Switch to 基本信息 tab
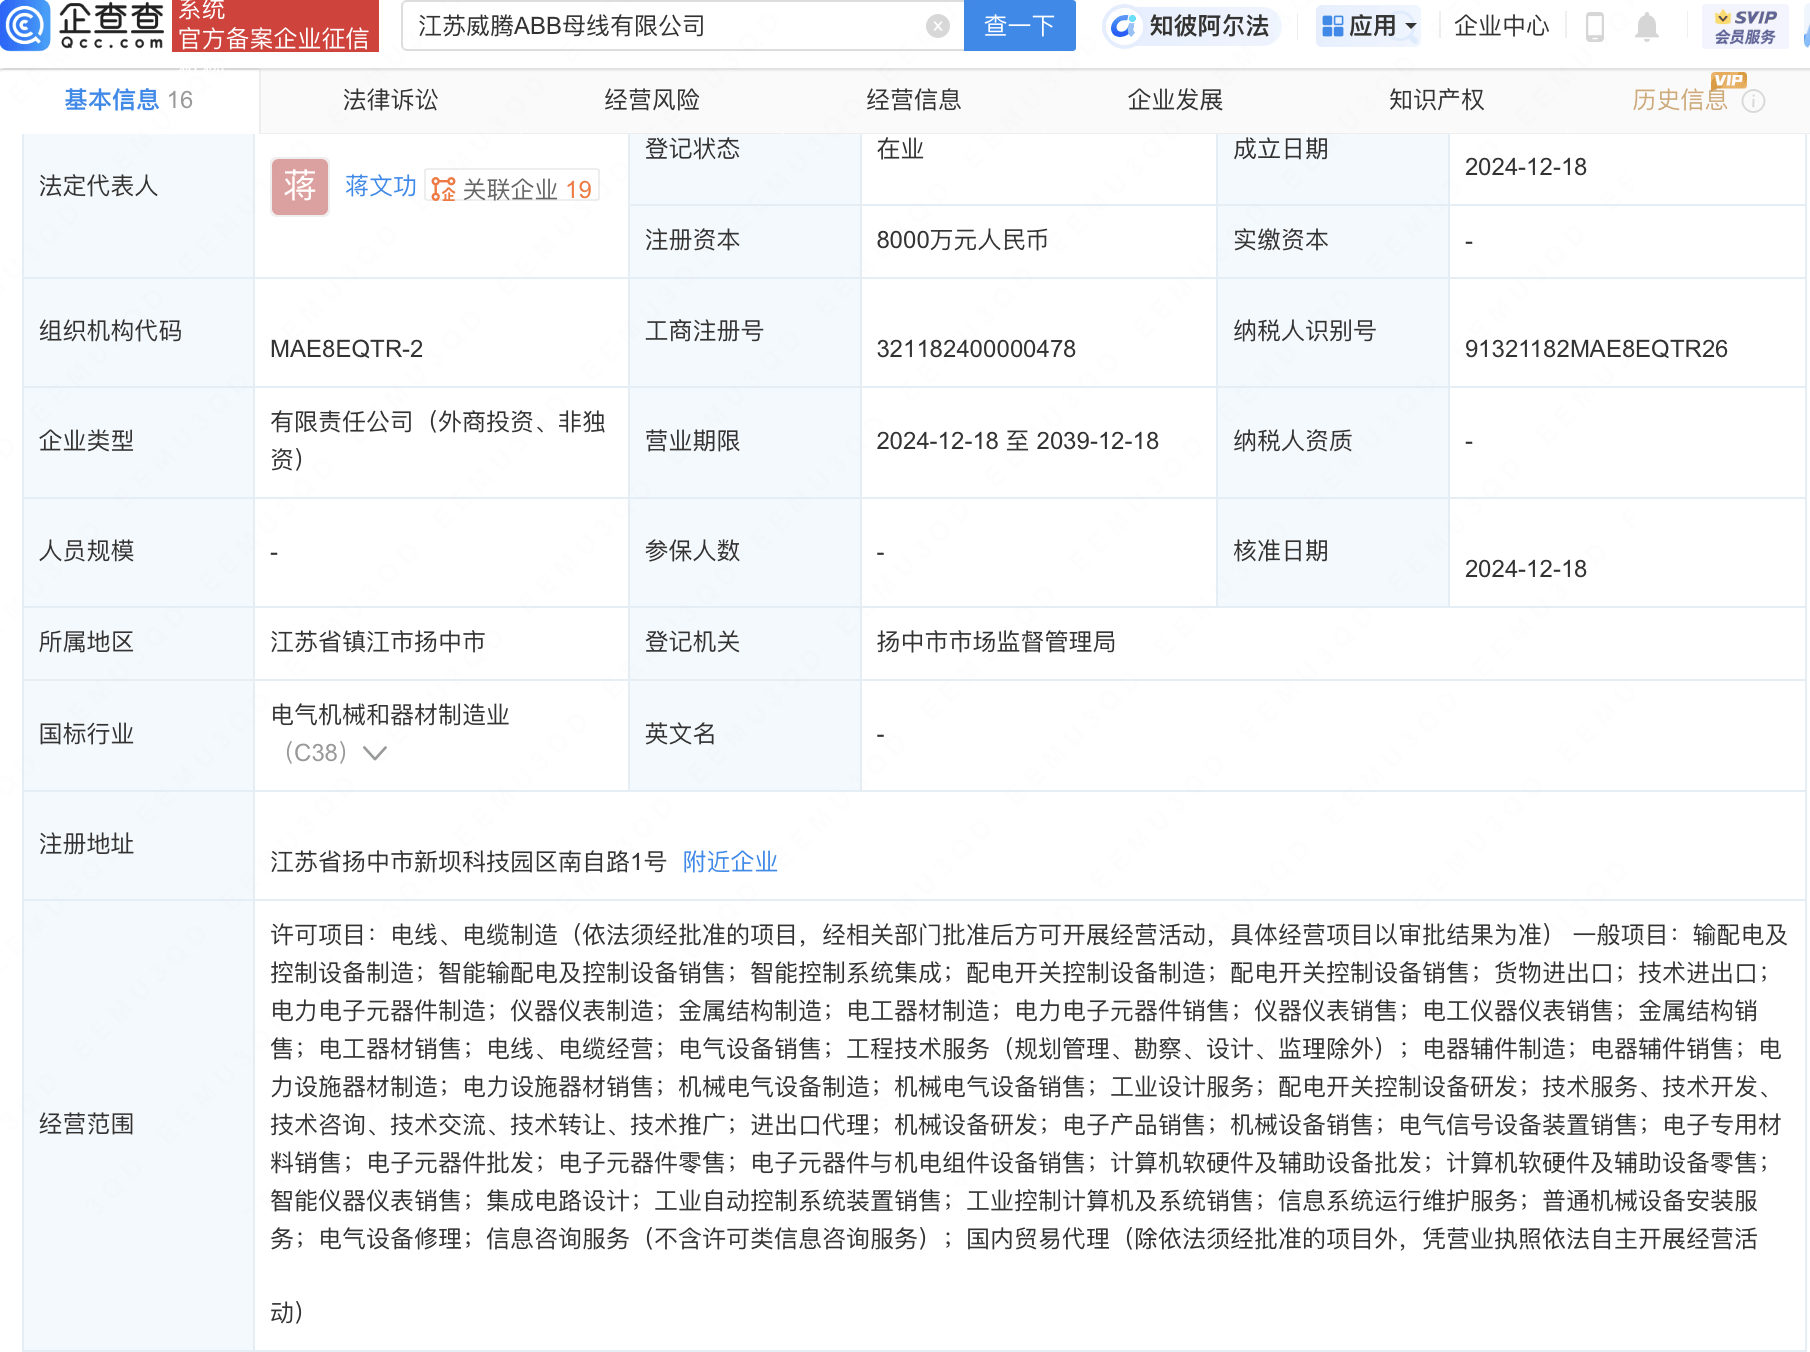Viewport: 1810px width, 1352px height. coord(129,100)
